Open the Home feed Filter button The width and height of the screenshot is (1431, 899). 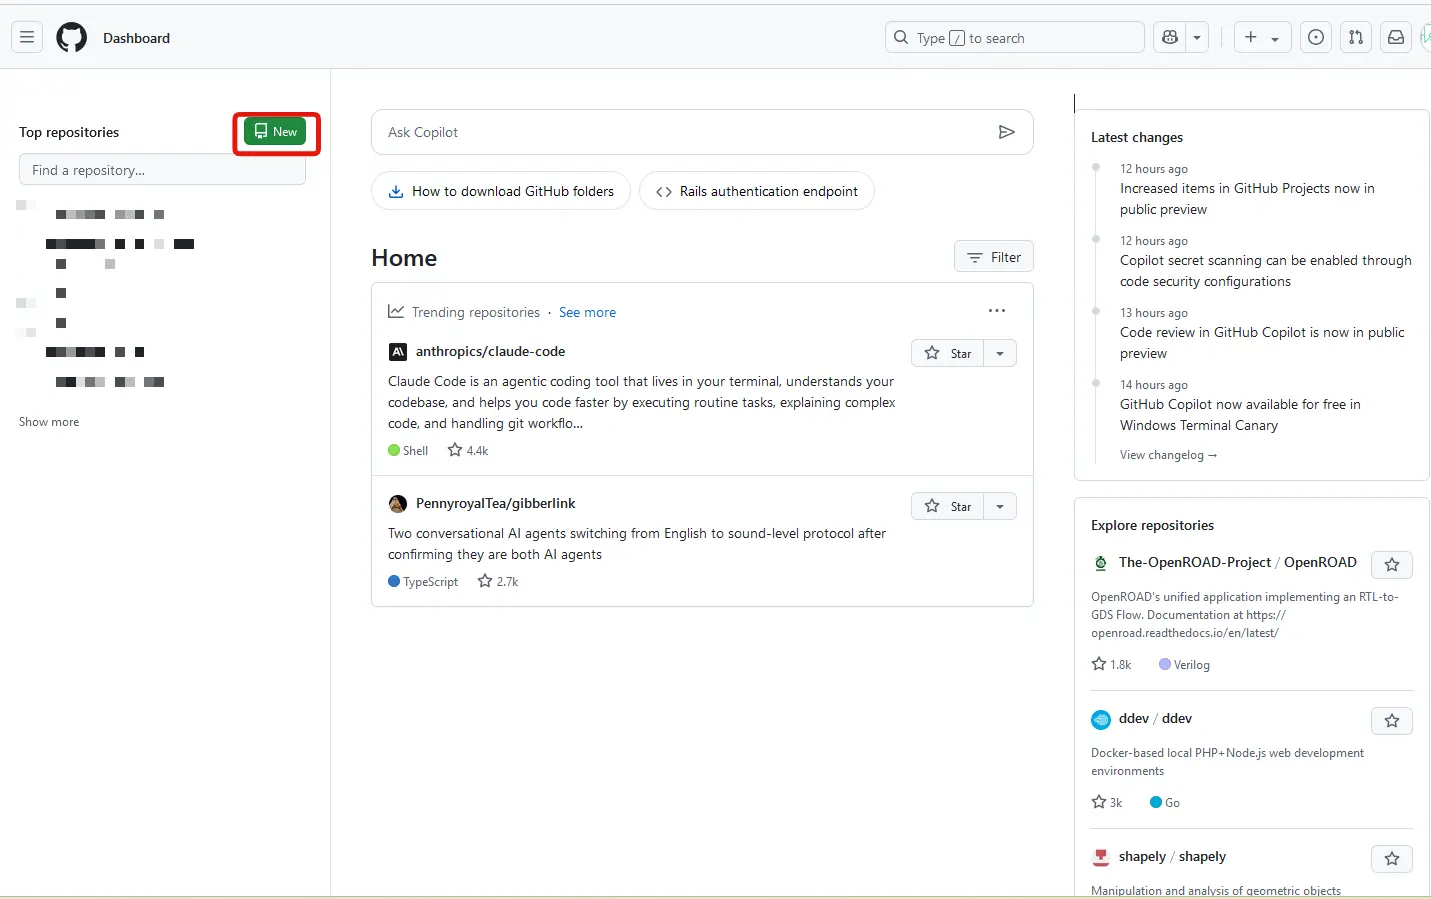(x=994, y=257)
